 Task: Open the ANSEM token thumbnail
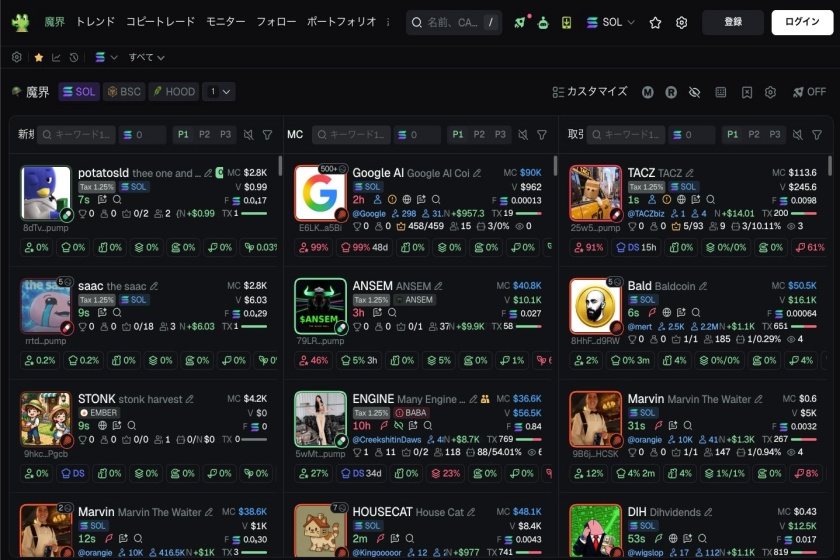click(320, 306)
